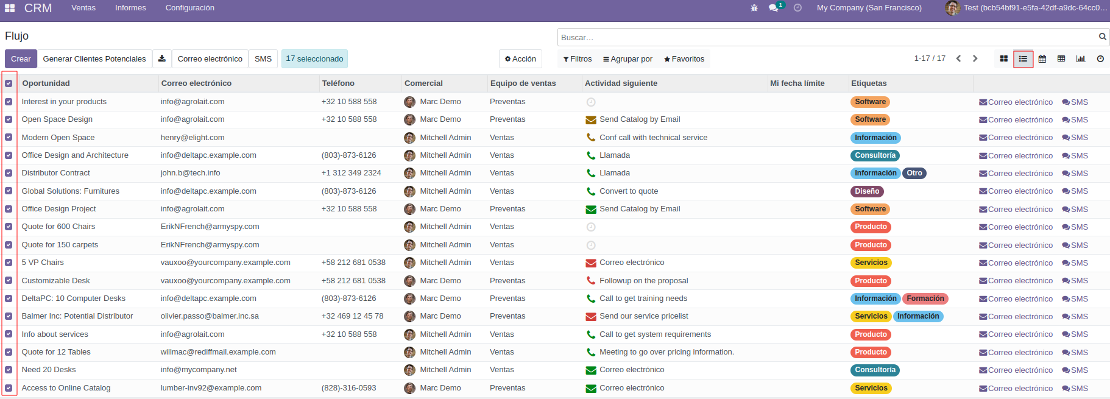
Task: Click the SMS toolbar button
Action: [263, 59]
